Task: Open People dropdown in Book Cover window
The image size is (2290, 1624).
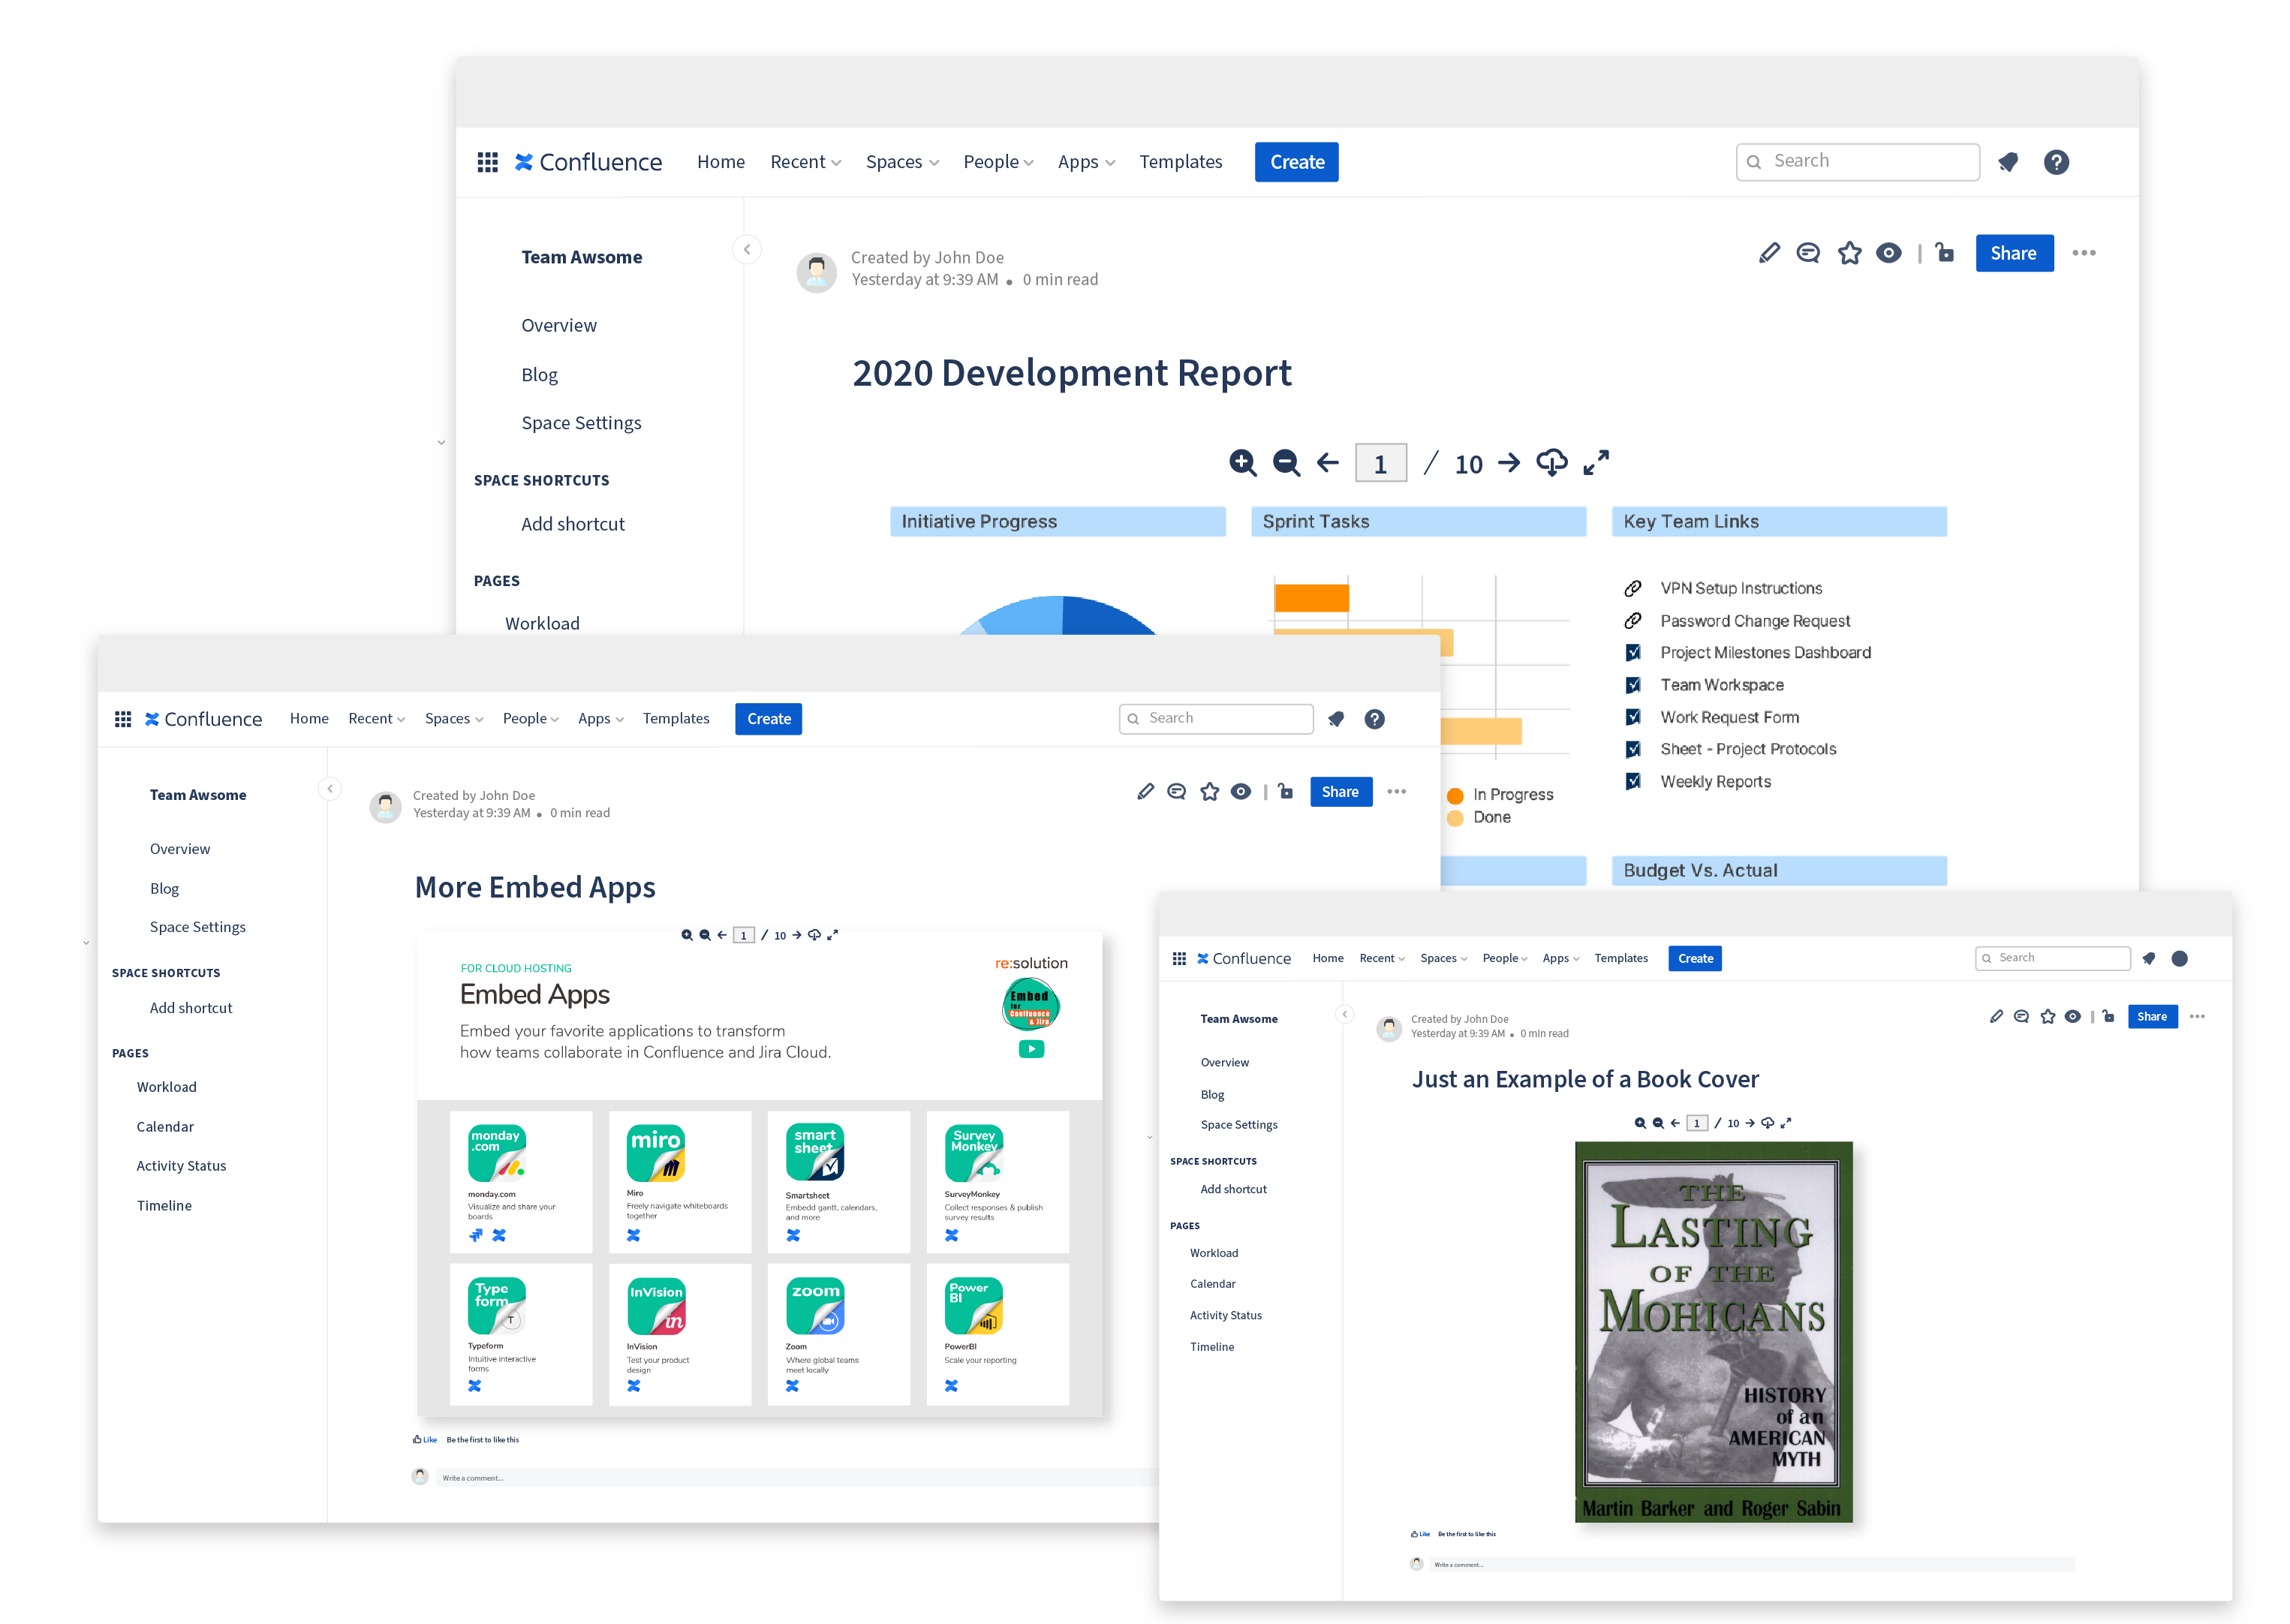Action: coord(1505,958)
